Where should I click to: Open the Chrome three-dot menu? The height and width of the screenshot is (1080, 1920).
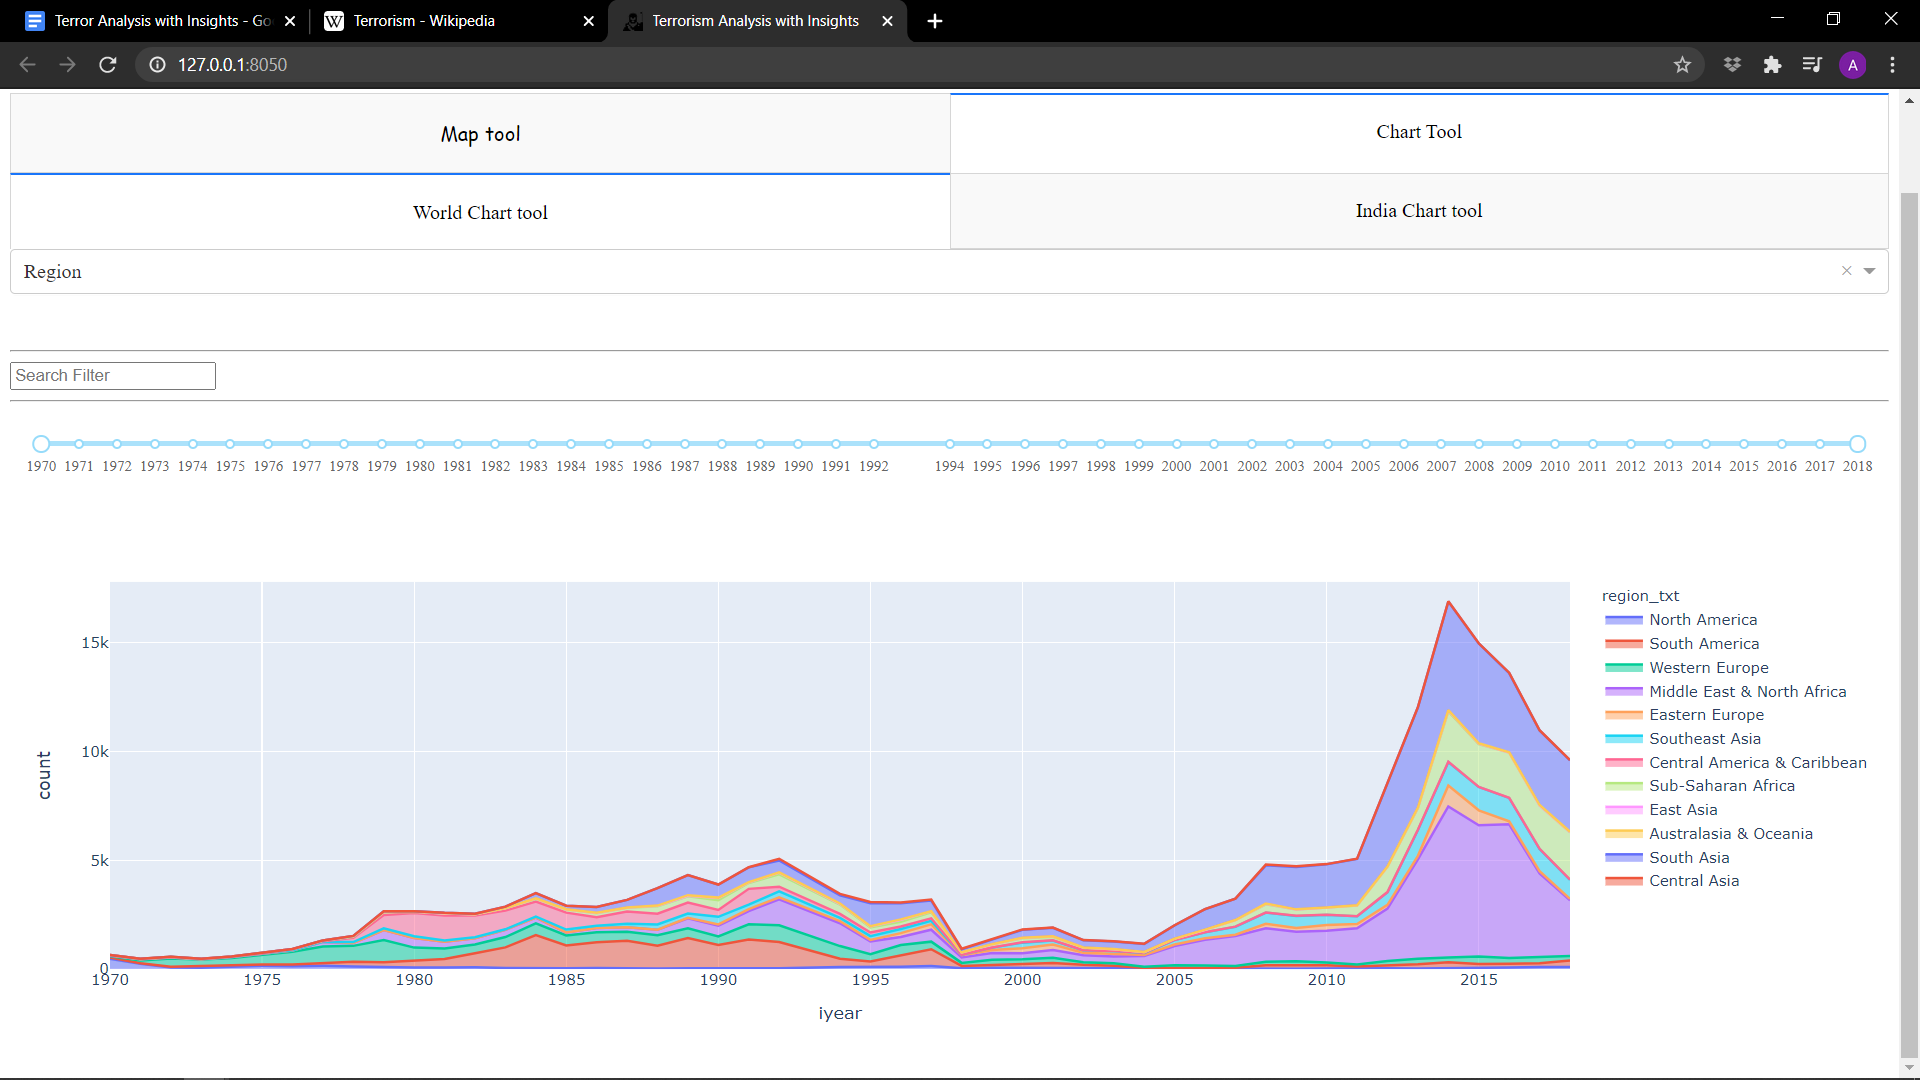(1892, 65)
